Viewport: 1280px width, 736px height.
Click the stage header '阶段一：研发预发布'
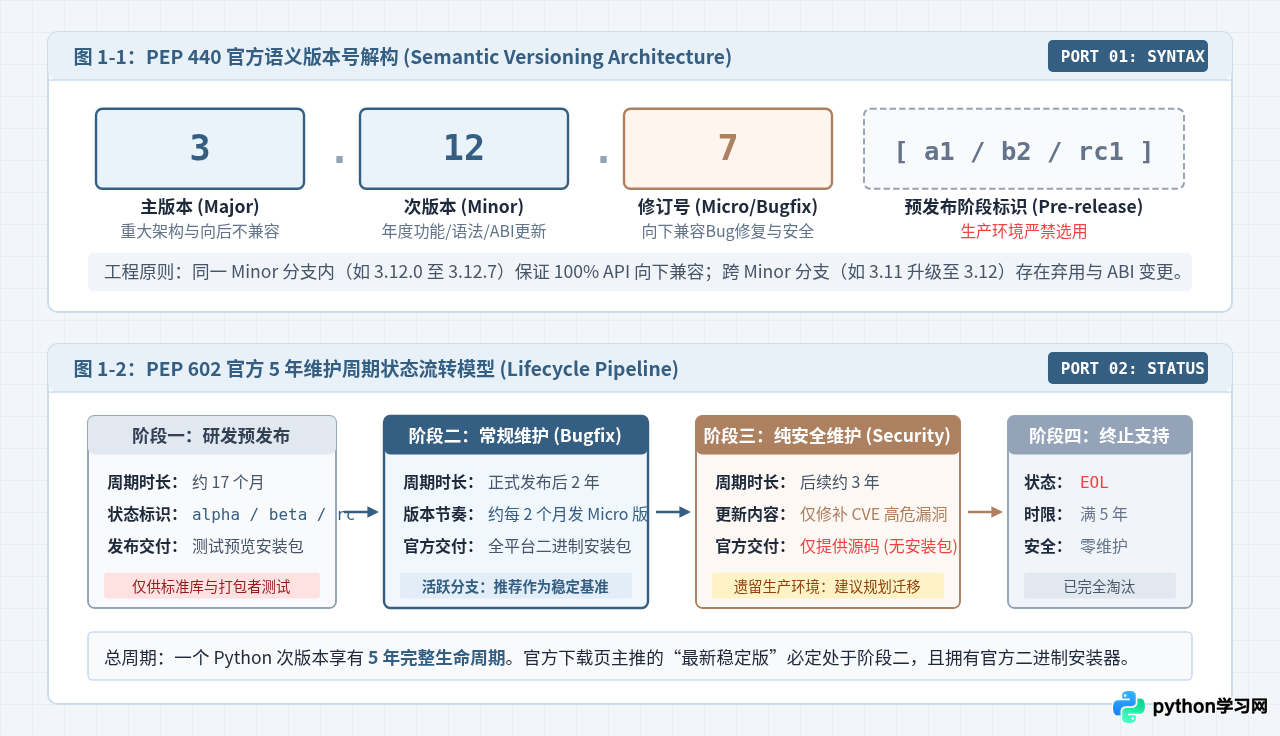212,435
